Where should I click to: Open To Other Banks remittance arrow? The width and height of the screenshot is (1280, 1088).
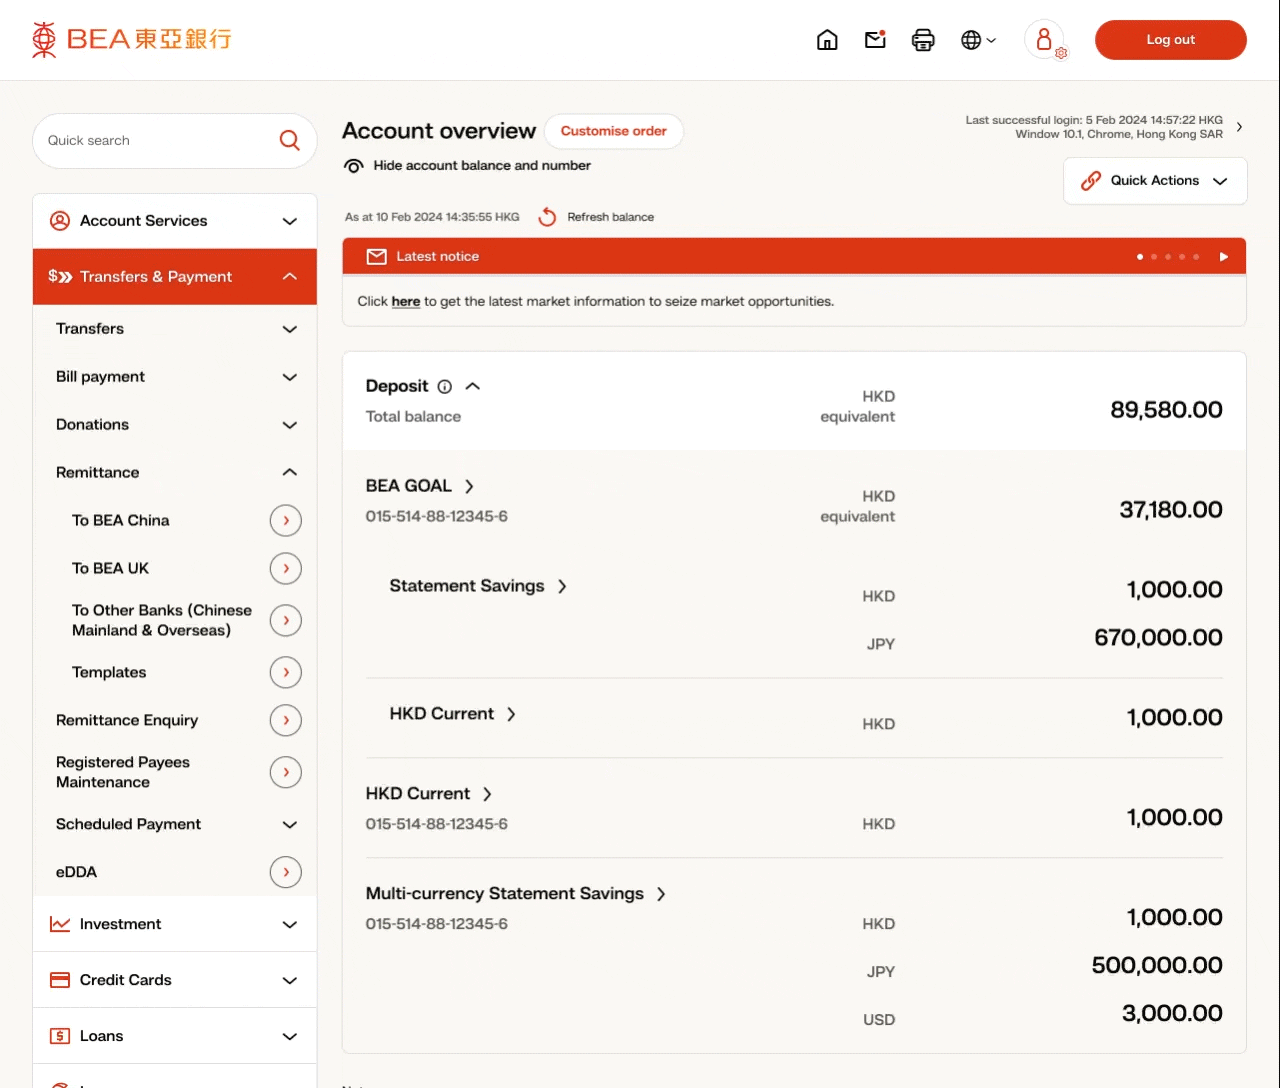coord(286,620)
